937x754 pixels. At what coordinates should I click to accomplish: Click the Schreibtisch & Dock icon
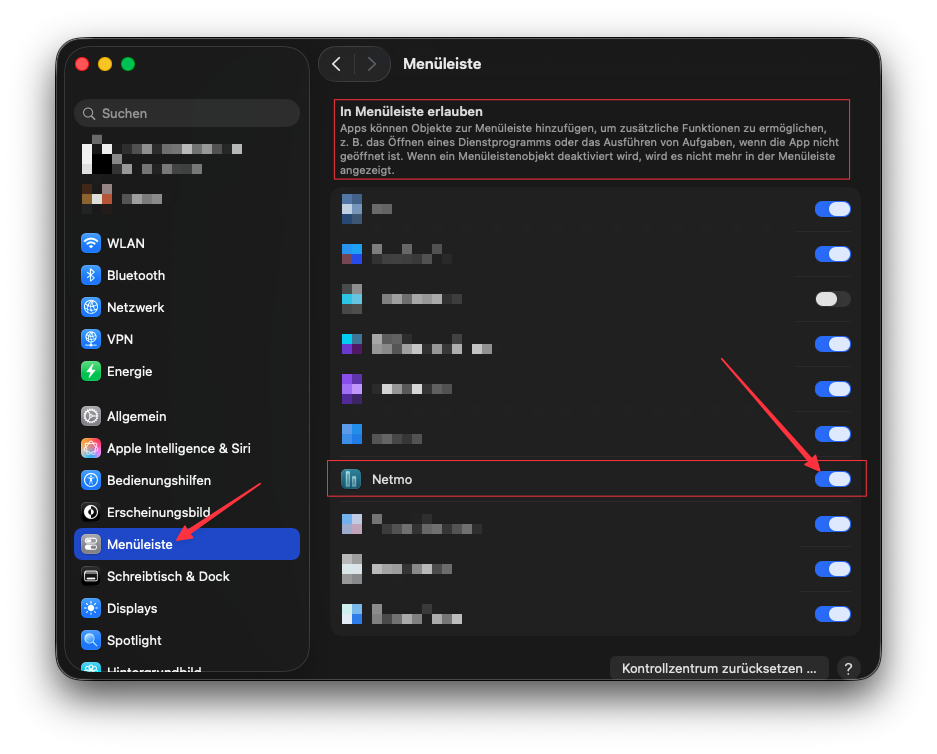pos(91,576)
